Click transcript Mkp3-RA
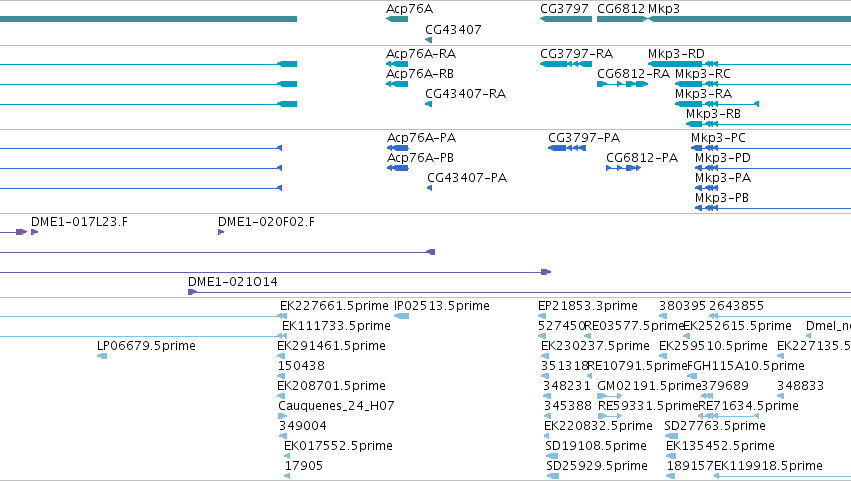 (x=717, y=104)
